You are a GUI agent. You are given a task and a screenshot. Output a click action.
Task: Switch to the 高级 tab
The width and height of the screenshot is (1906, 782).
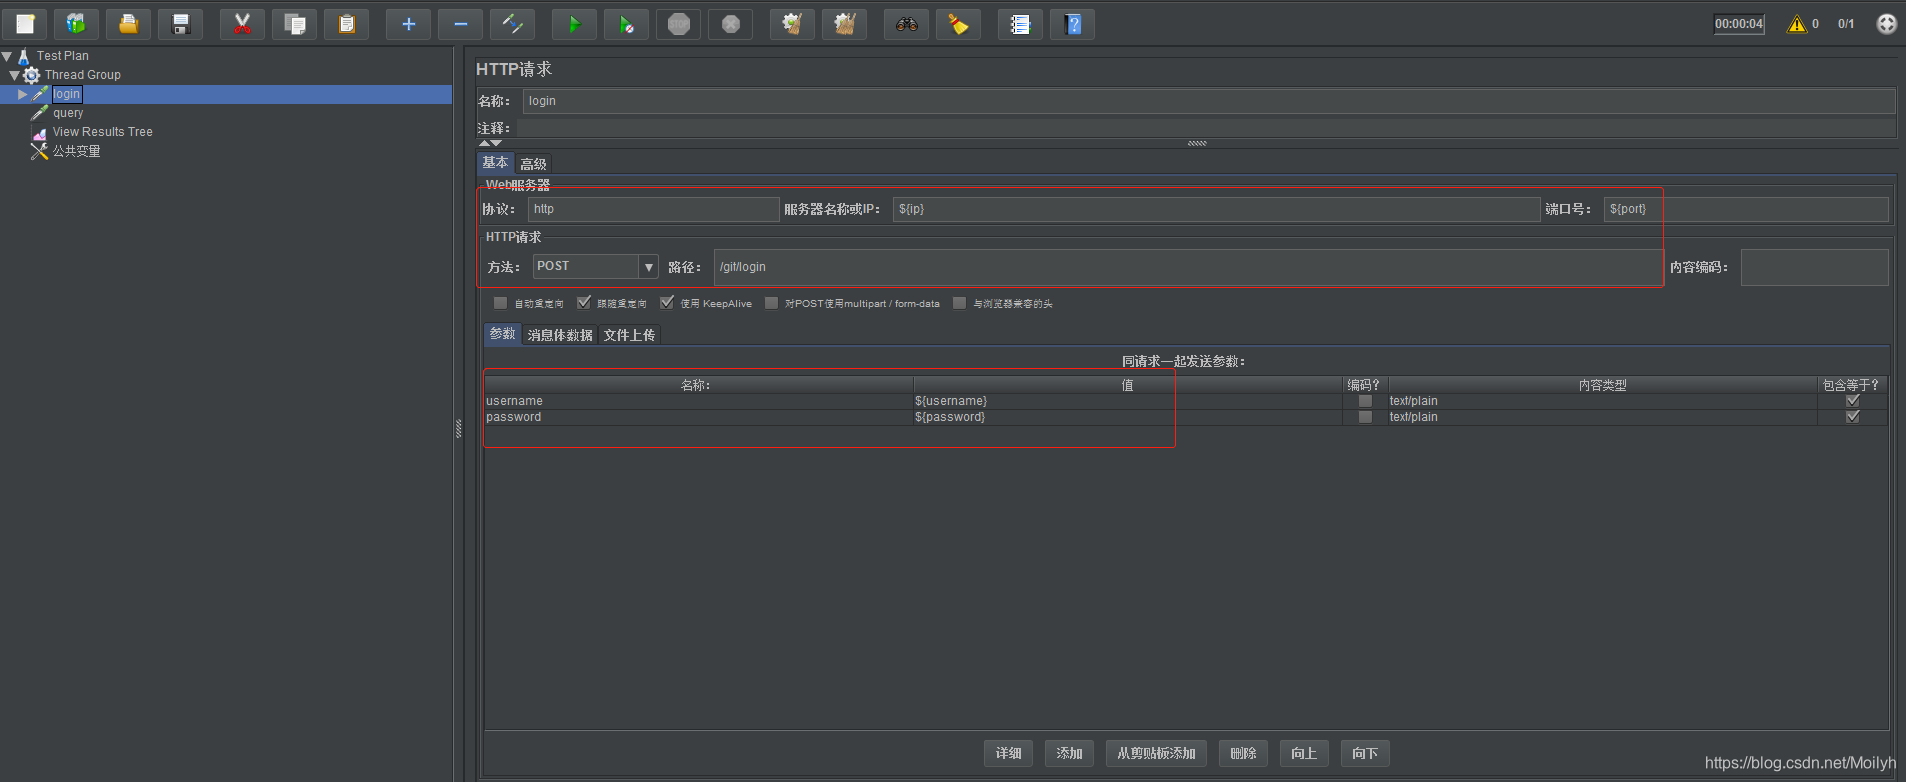(533, 164)
